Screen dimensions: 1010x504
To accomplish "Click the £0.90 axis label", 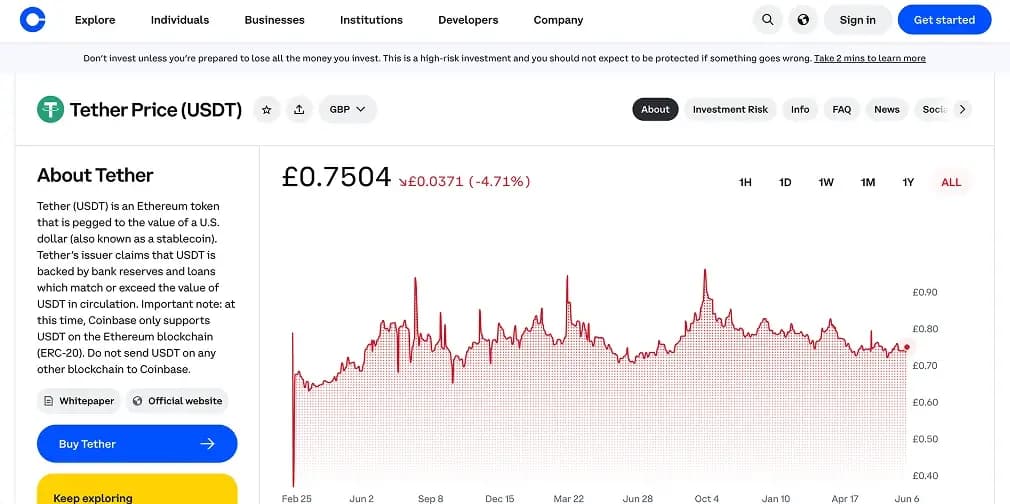I will (x=925, y=292).
